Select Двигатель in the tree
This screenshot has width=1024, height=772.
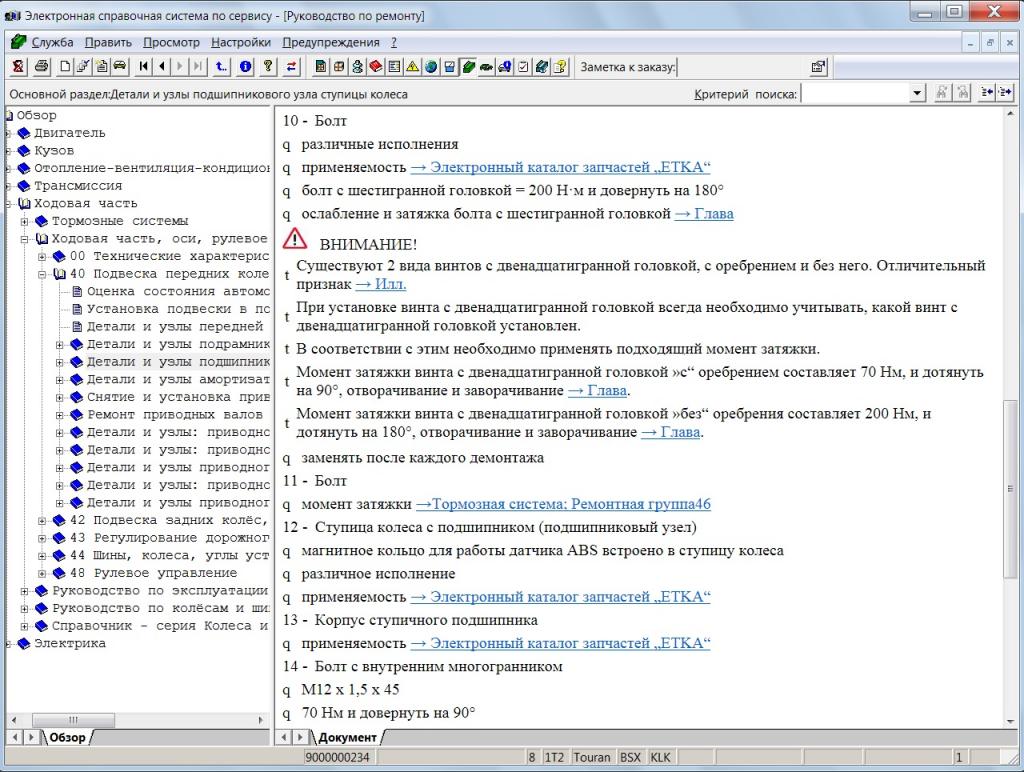click(x=69, y=133)
